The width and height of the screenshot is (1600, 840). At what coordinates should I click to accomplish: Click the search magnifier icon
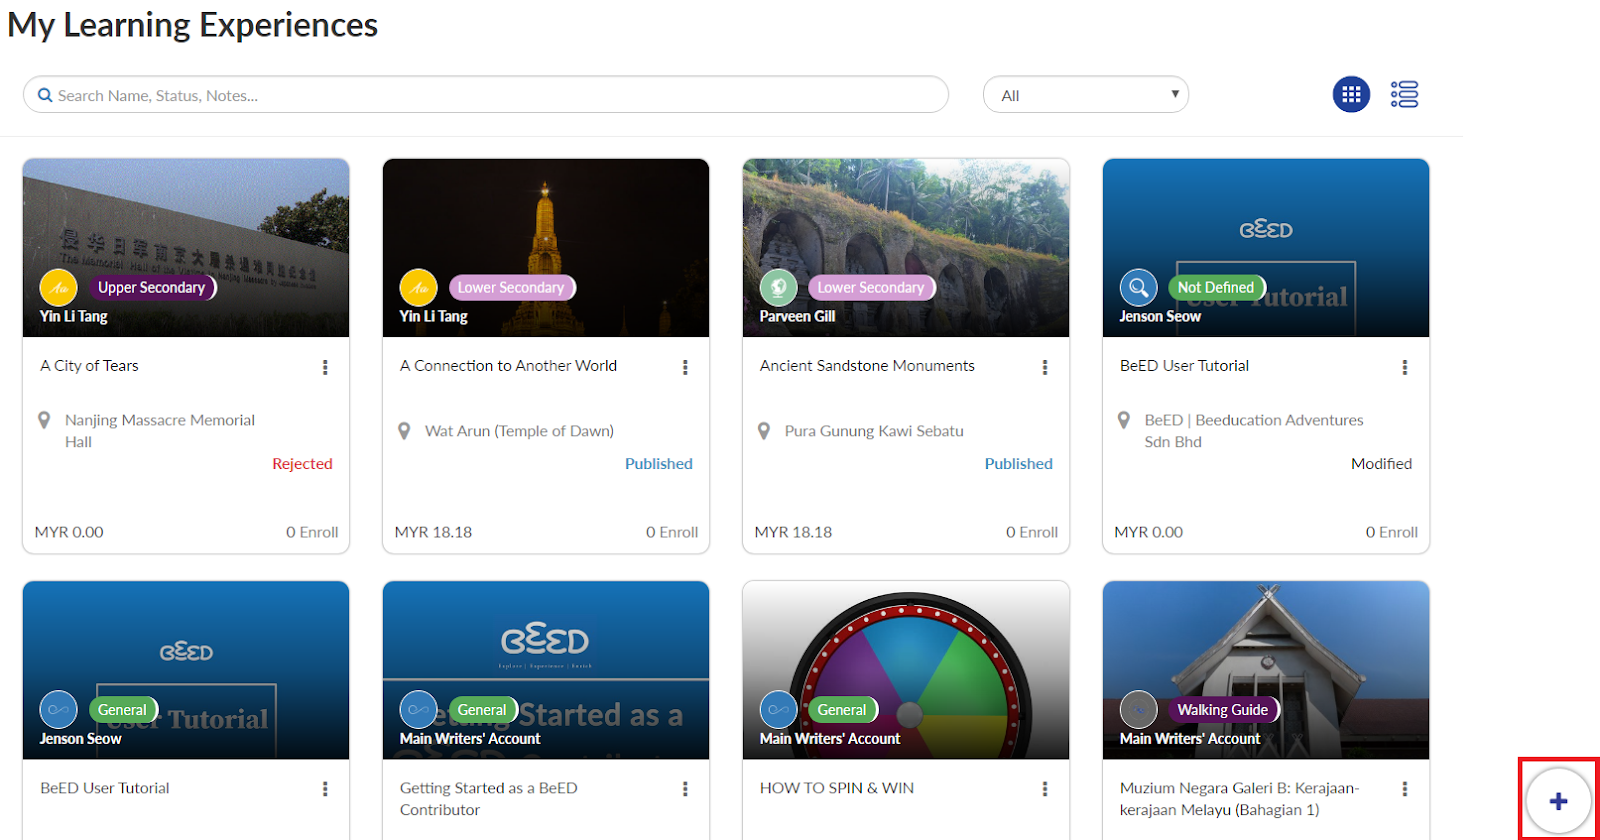45,95
